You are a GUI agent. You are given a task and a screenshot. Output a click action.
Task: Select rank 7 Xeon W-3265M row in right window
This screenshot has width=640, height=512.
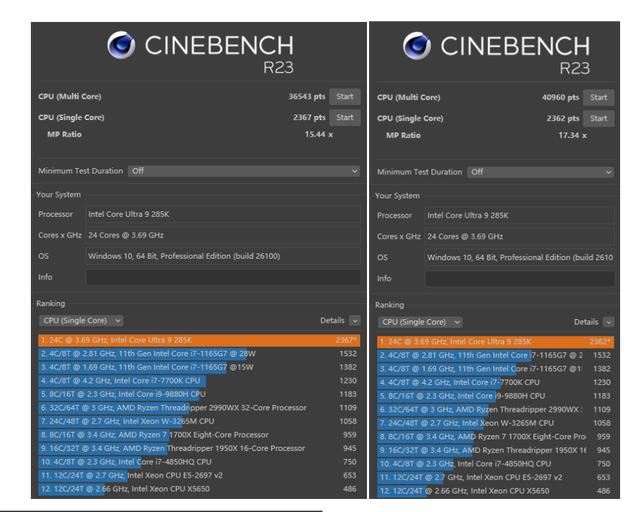point(496,423)
